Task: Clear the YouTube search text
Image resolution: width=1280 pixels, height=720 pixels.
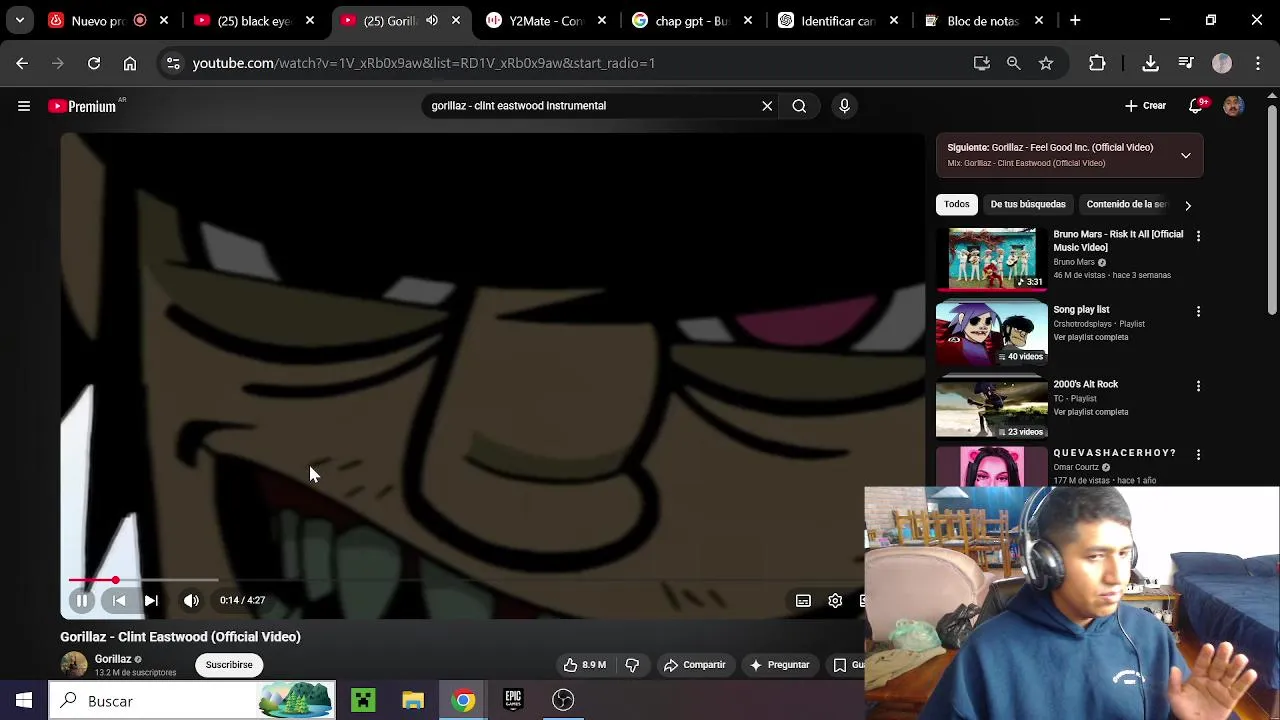Action: coord(767,106)
